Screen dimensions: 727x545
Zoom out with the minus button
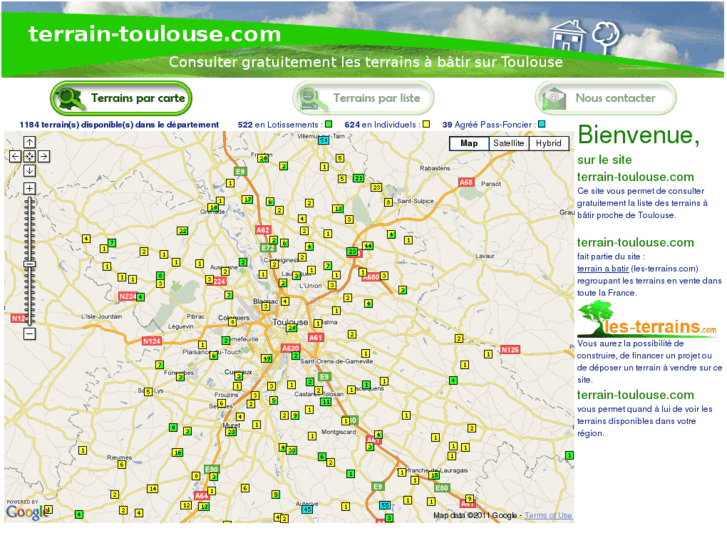(29, 333)
